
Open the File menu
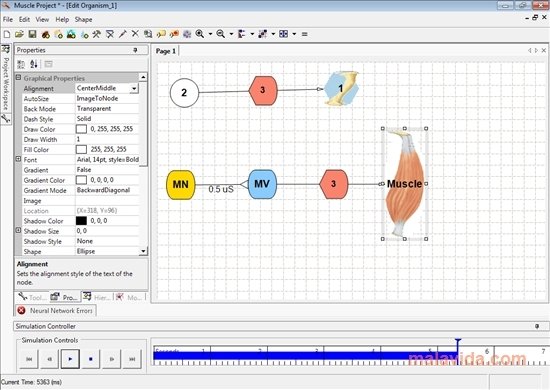pos(8,19)
